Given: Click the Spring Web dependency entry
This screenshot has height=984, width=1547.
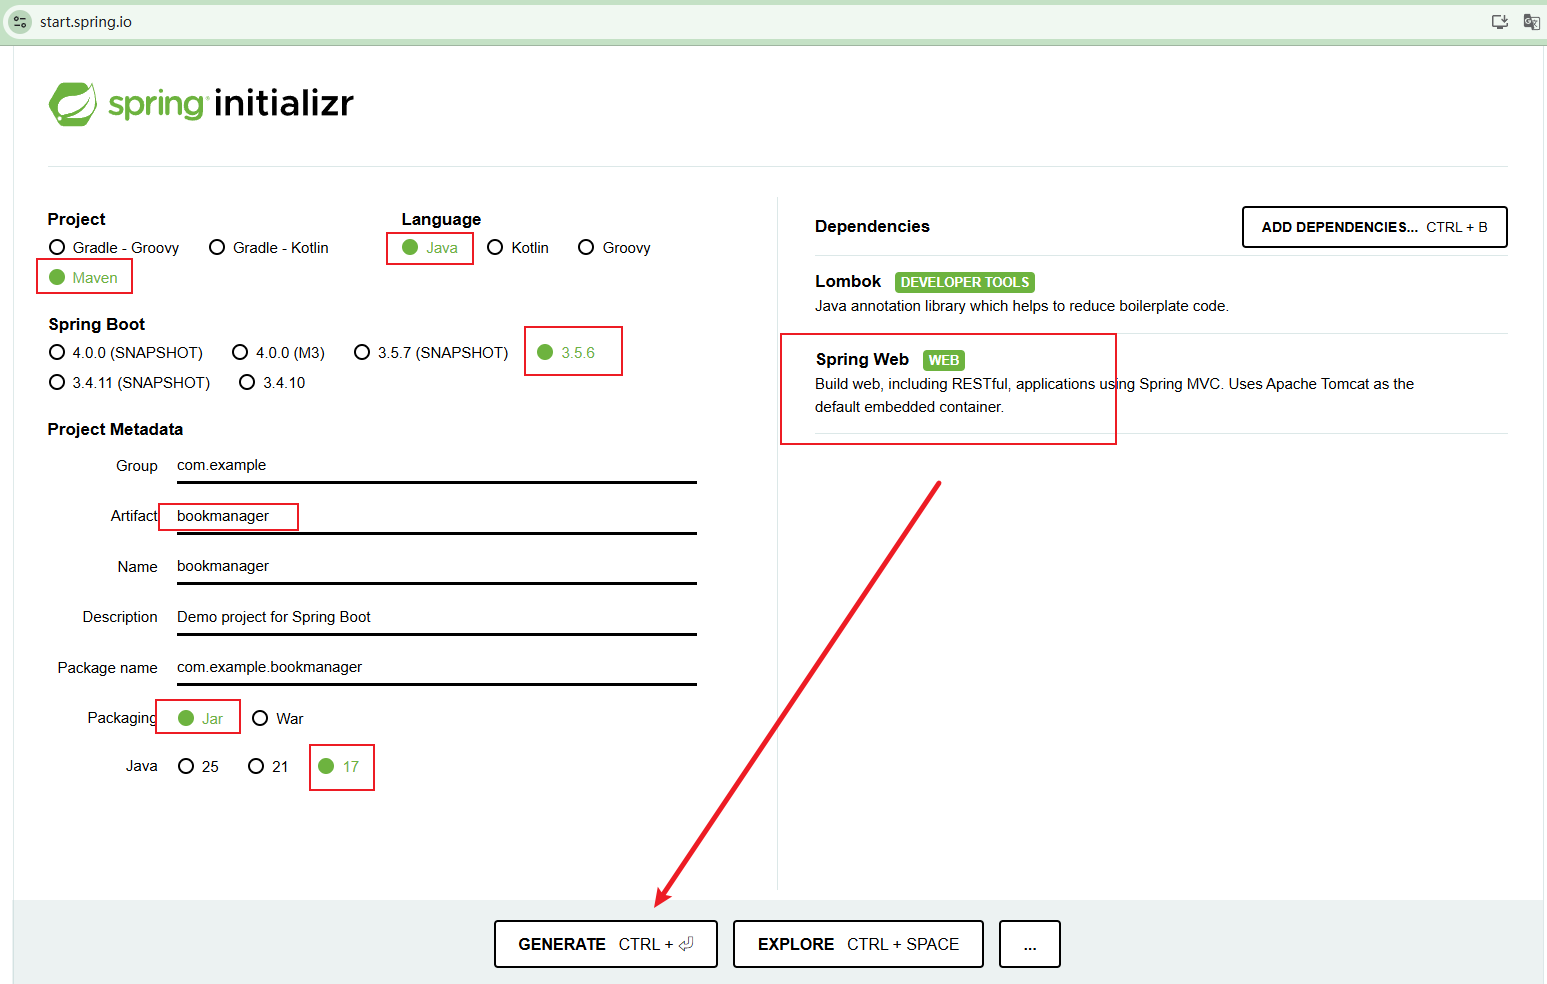Looking at the screenshot, I should click(x=1161, y=384).
